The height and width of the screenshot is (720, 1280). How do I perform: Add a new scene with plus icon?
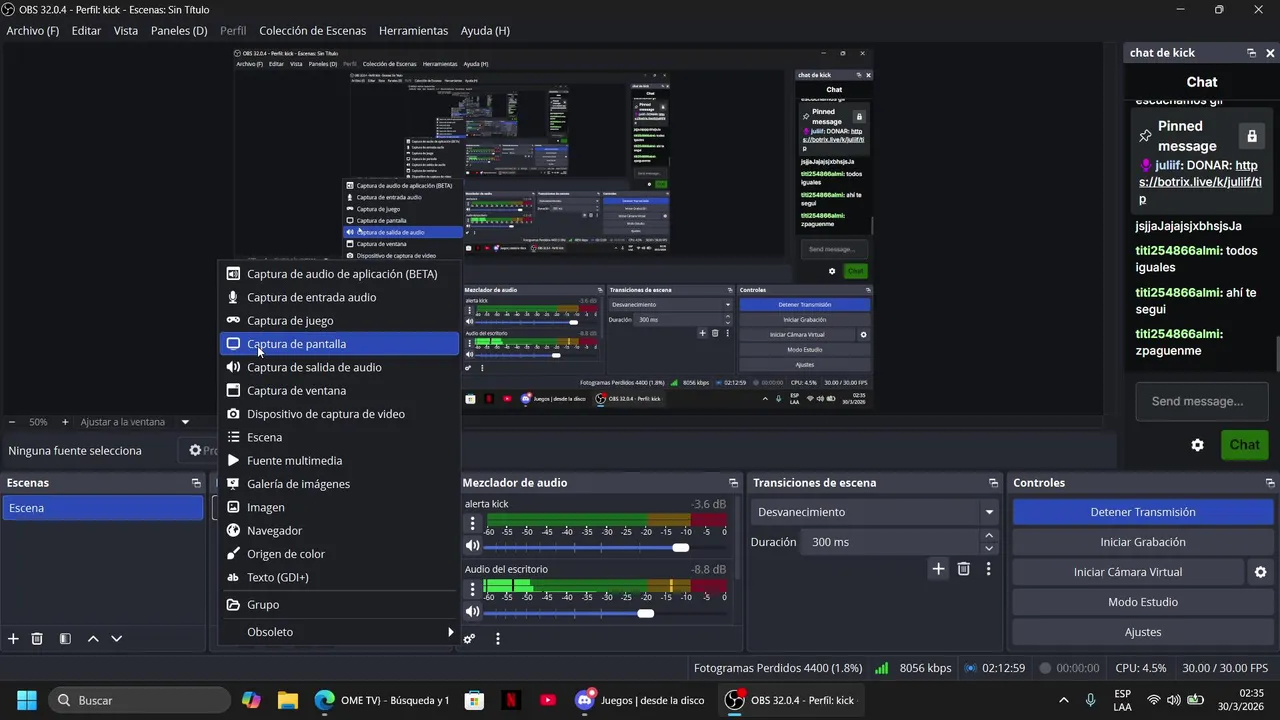tap(13, 638)
